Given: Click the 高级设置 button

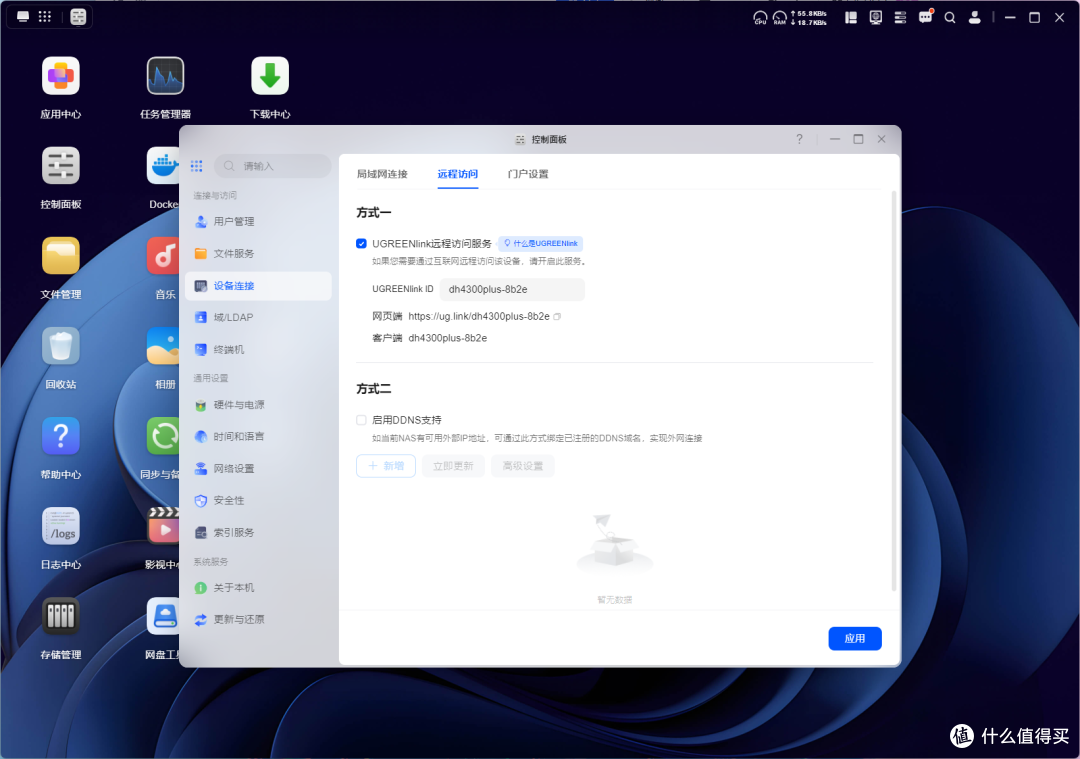Looking at the screenshot, I should click(523, 466).
